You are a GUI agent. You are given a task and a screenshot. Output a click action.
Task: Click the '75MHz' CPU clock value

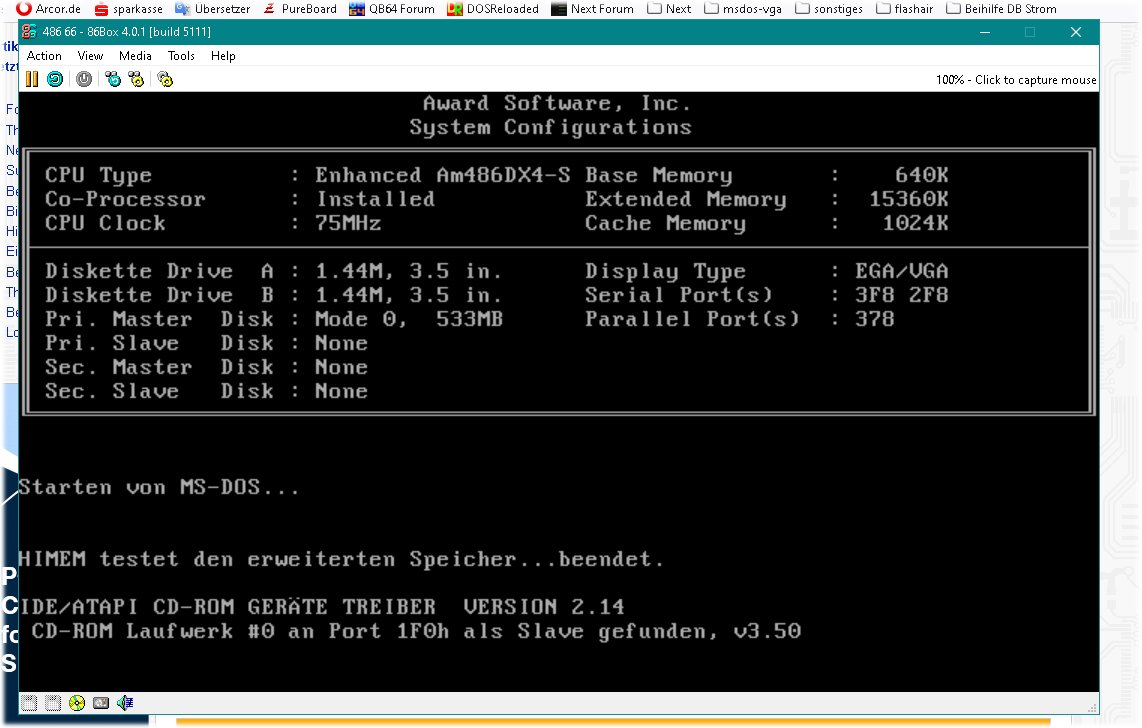[348, 223]
